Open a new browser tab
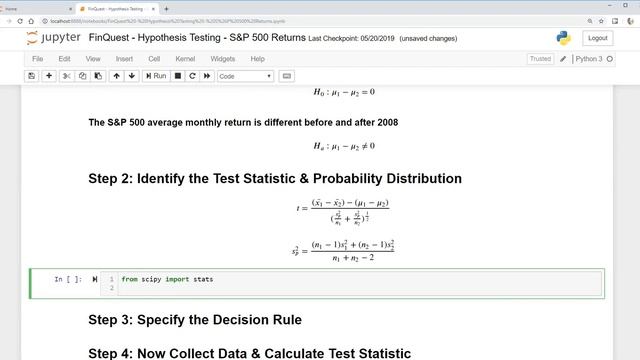This screenshot has width=640, height=360. 166,9
